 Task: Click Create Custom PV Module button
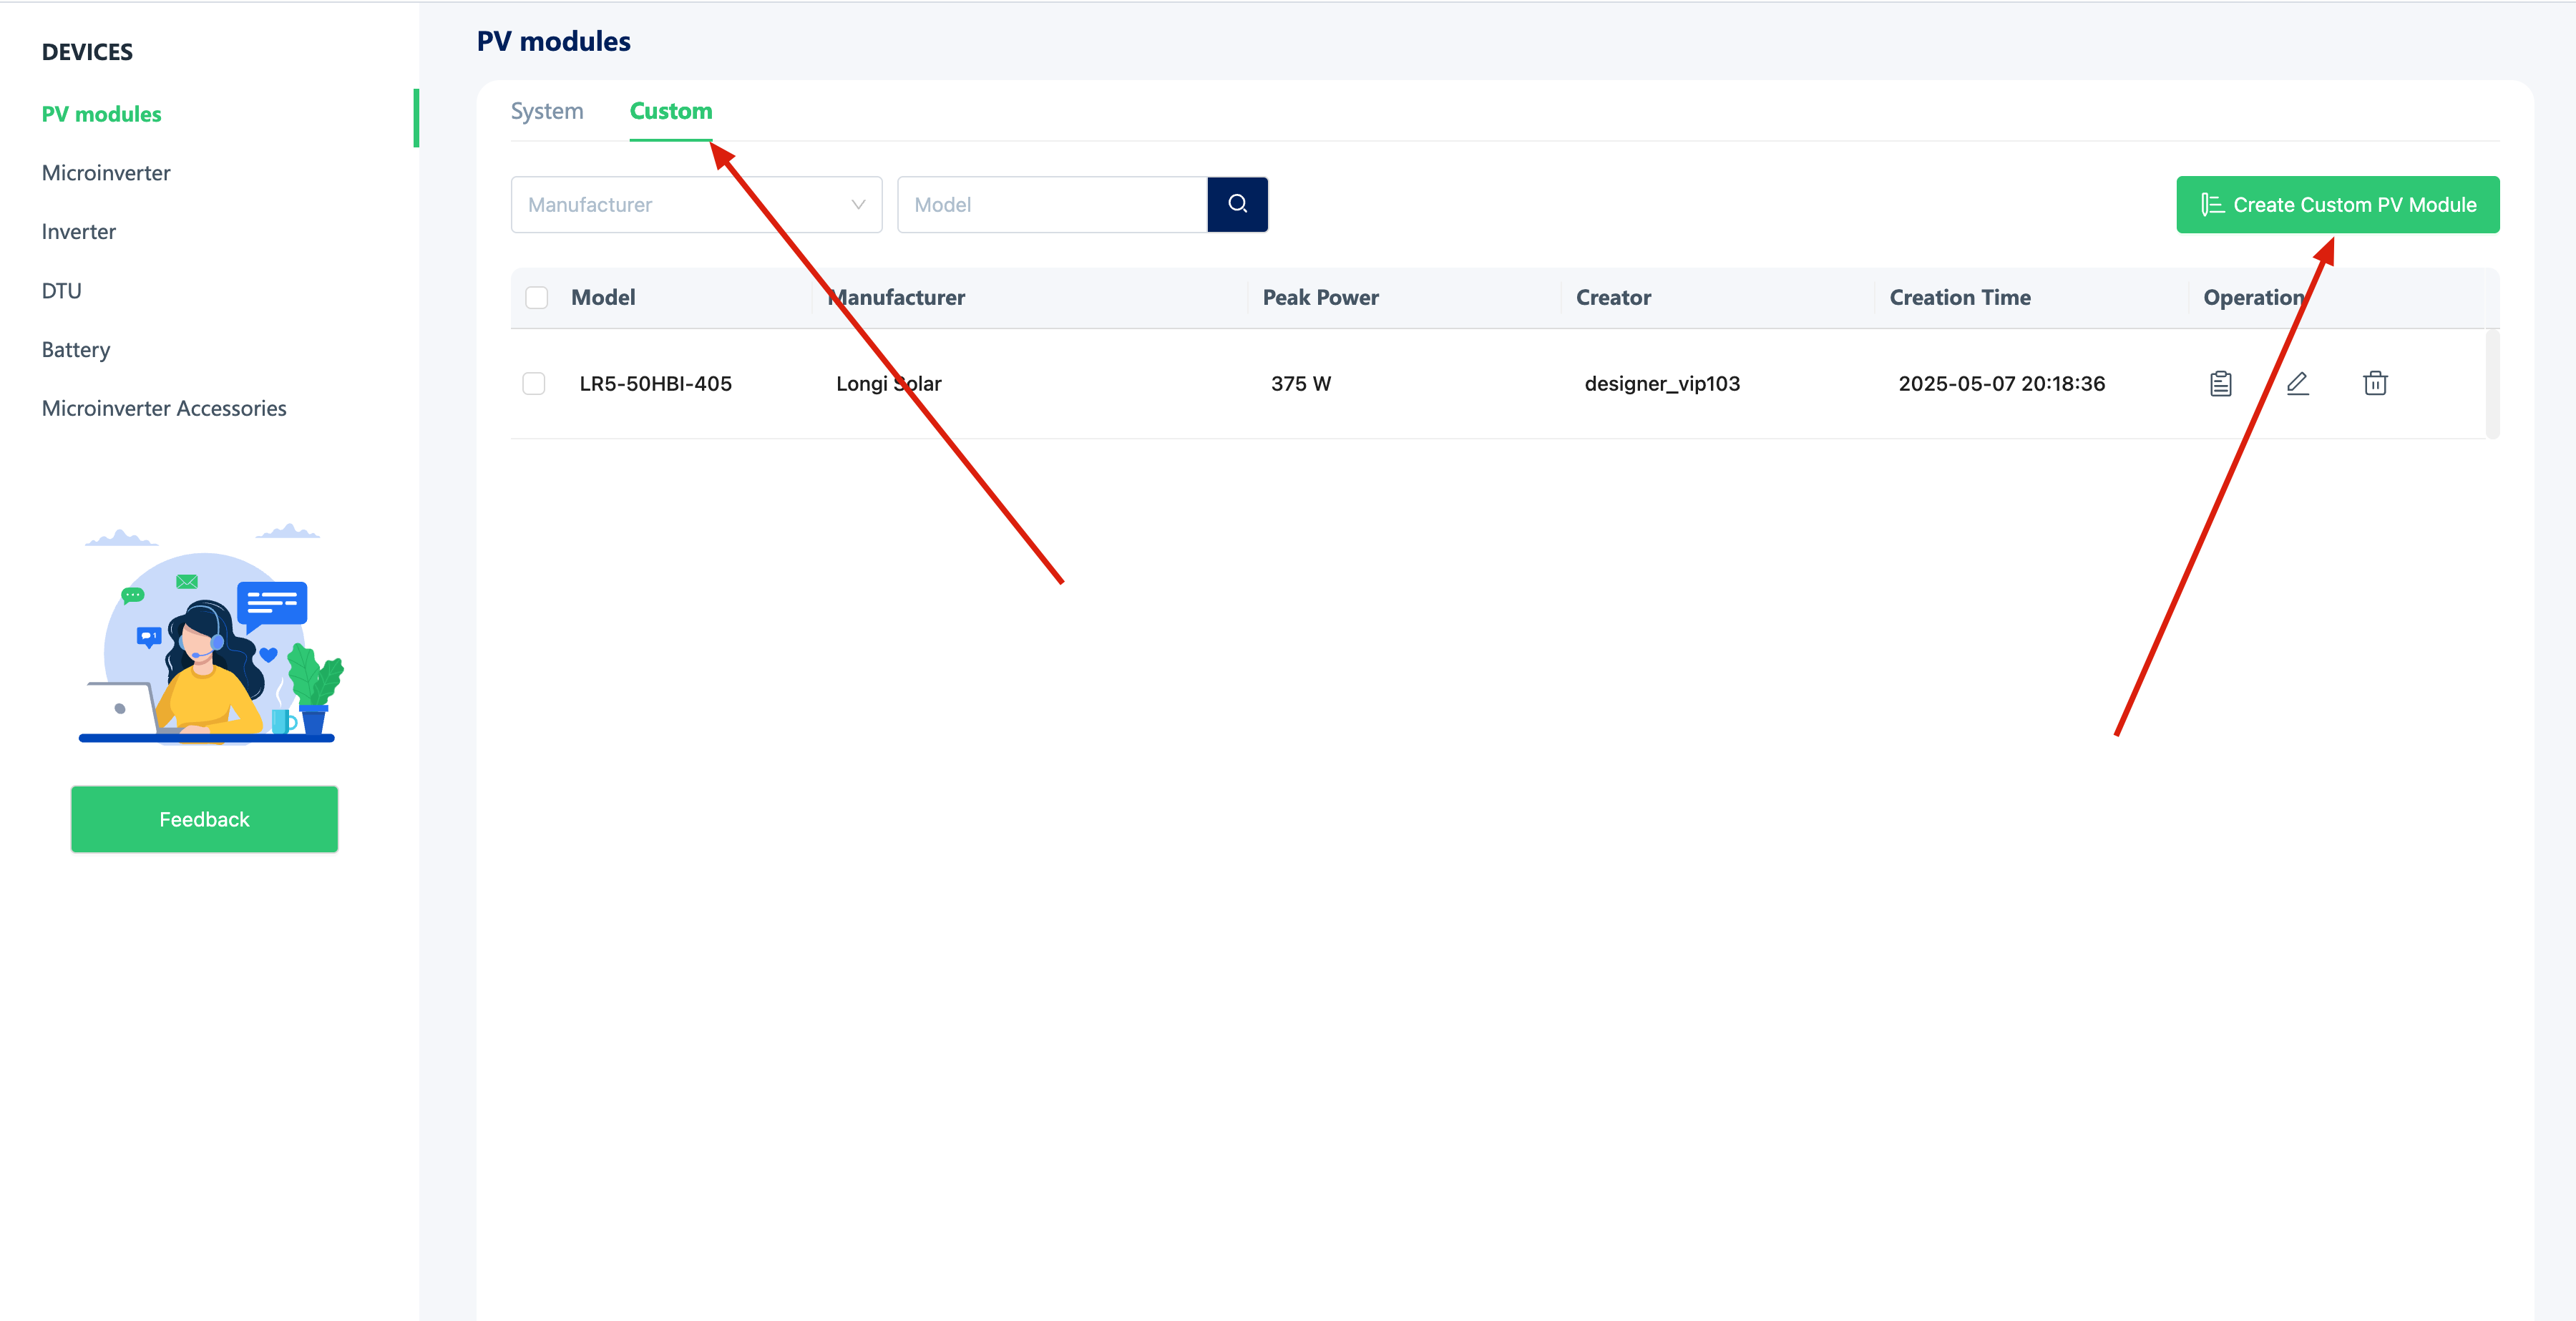pos(2337,204)
